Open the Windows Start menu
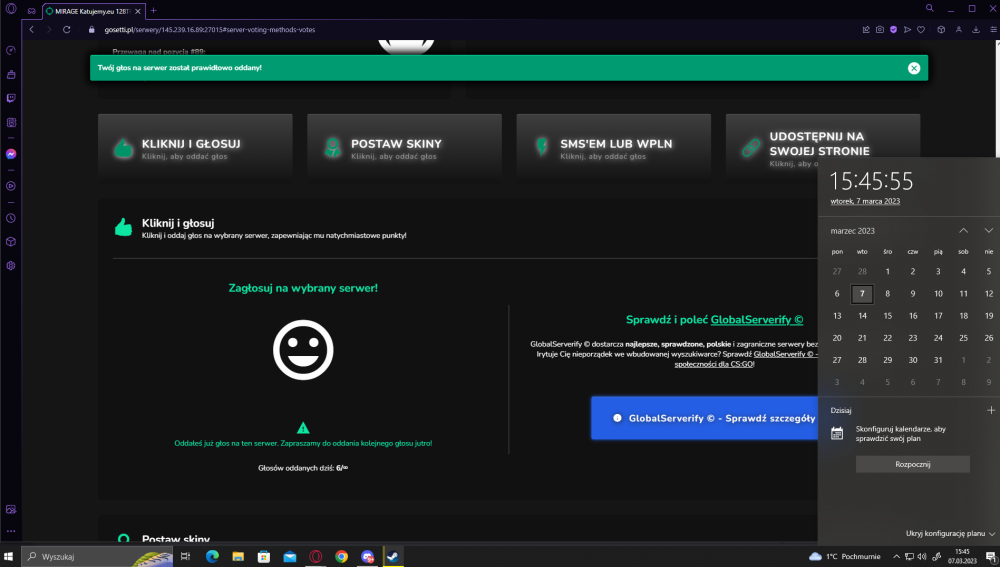 coord(8,556)
